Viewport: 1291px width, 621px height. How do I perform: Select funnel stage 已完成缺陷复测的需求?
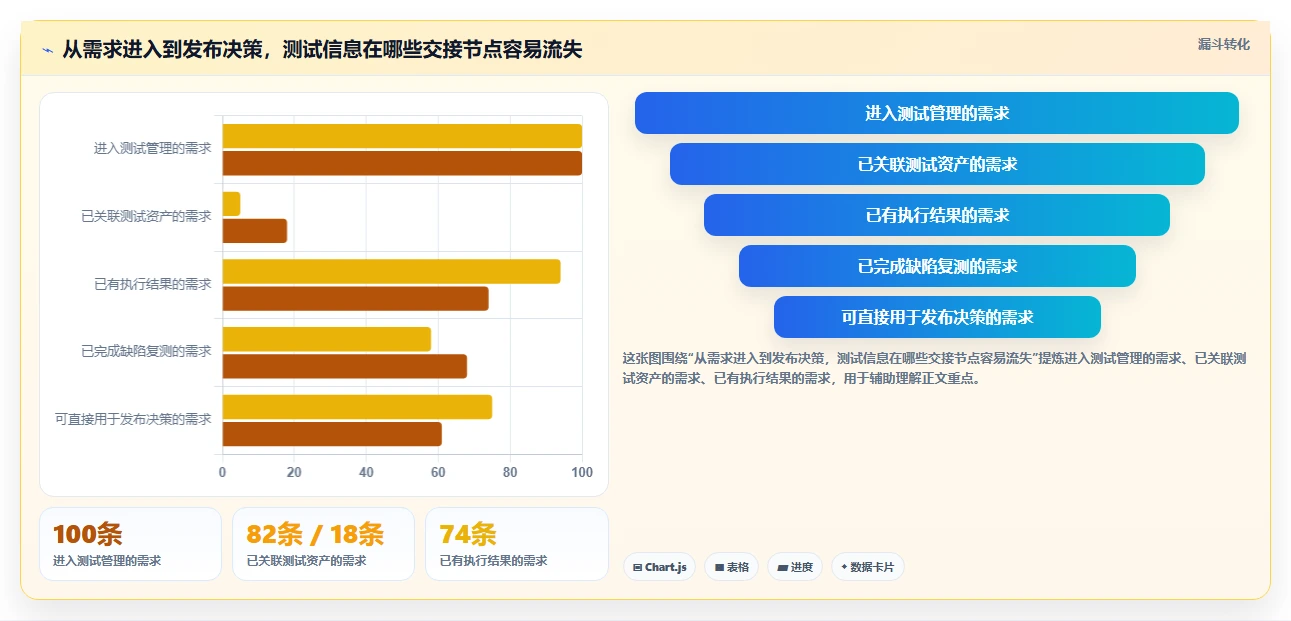[x=937, y=266]
